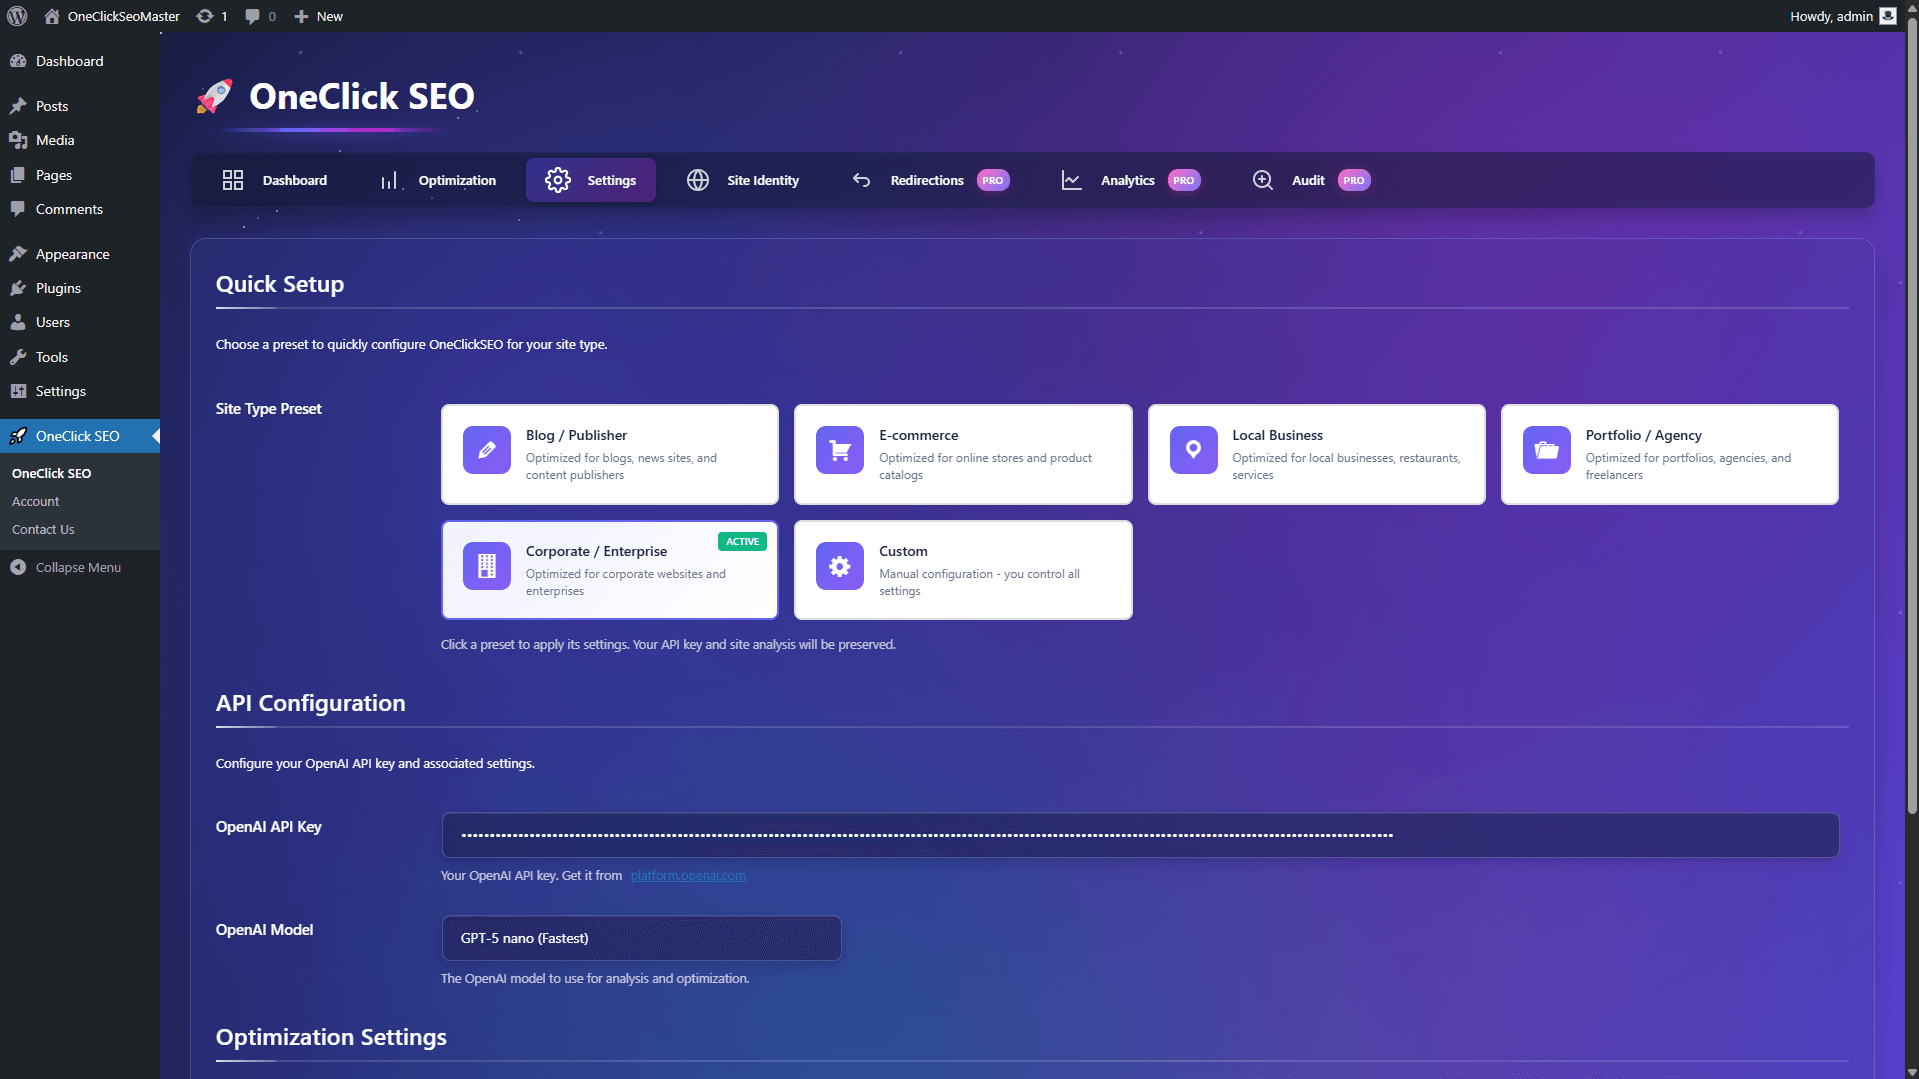Go to the Account submenu page

pos(36,501)
